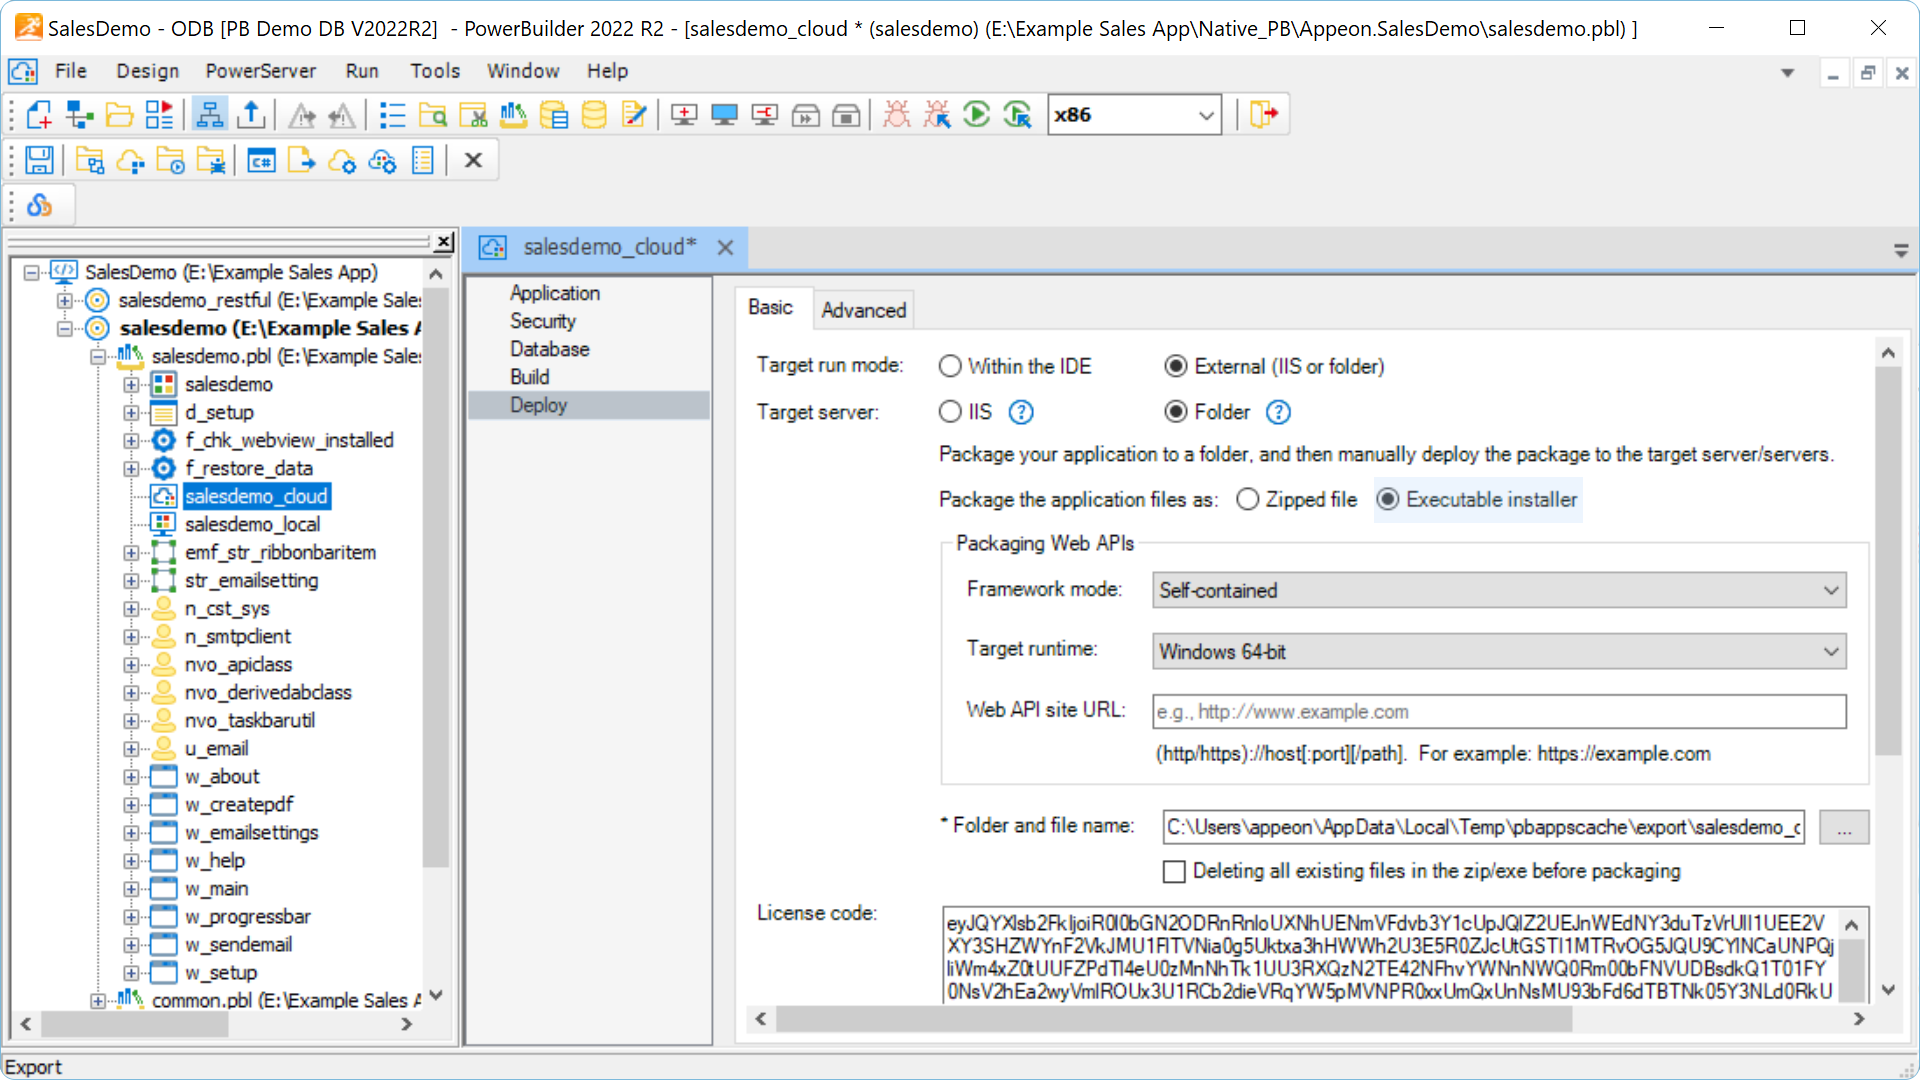The image size is (1920, 1081).
Task: Click the Deploy workspace monitor icon
Action: click(x=765, y=115)
